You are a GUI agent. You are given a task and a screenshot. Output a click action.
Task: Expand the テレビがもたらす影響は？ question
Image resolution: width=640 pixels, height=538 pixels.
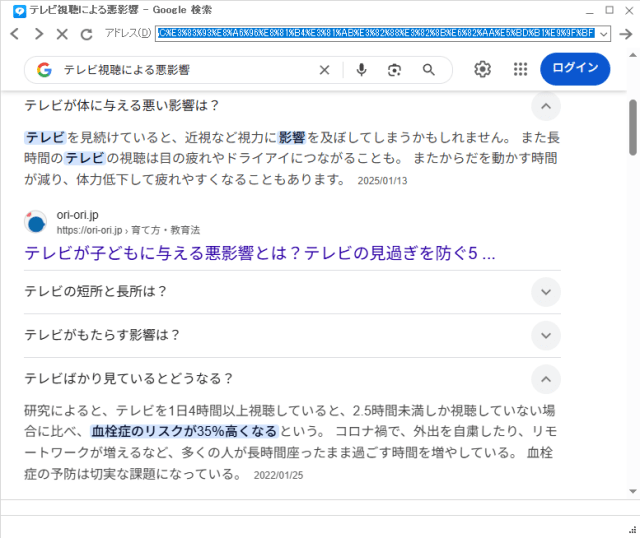coord(546,336)
